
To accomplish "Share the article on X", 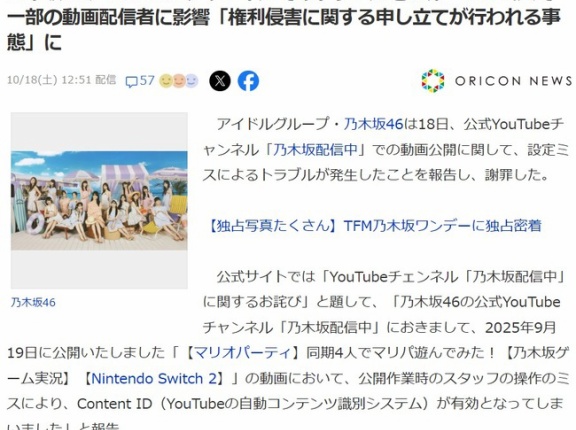I will point(220,81).
